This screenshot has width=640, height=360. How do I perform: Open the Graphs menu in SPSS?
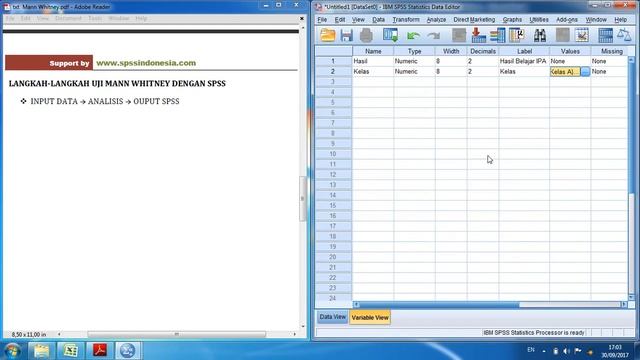click(512, 20)
